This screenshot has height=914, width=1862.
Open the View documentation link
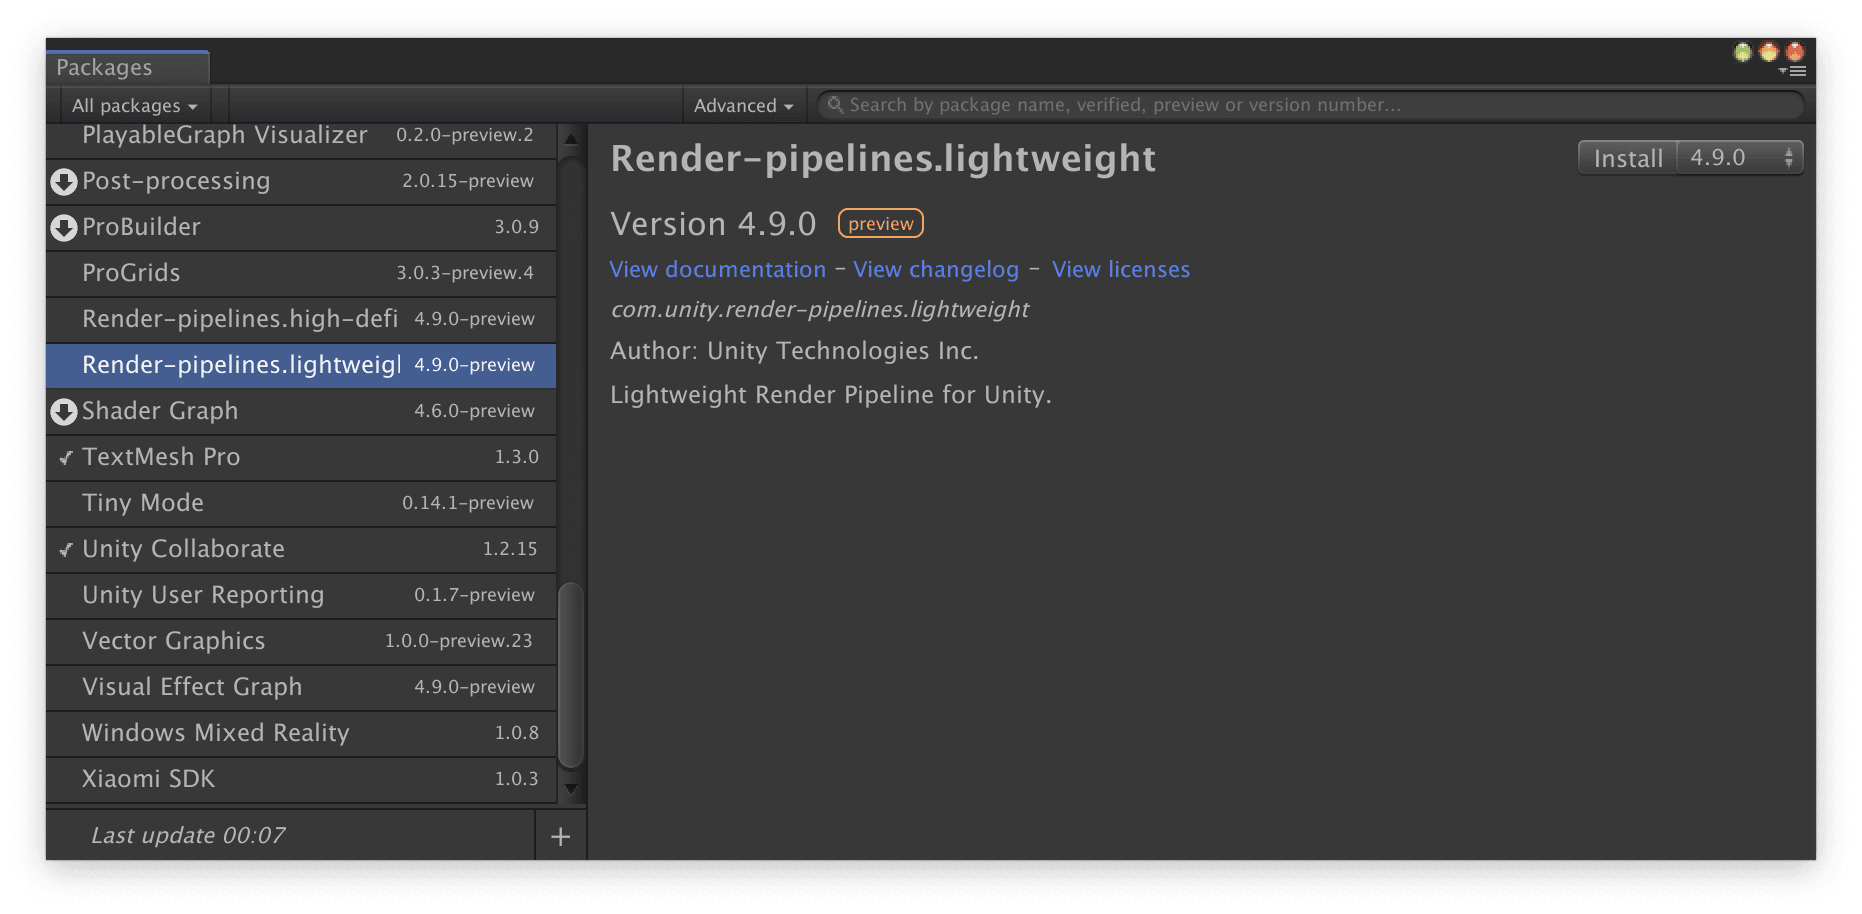coord(717,270)
